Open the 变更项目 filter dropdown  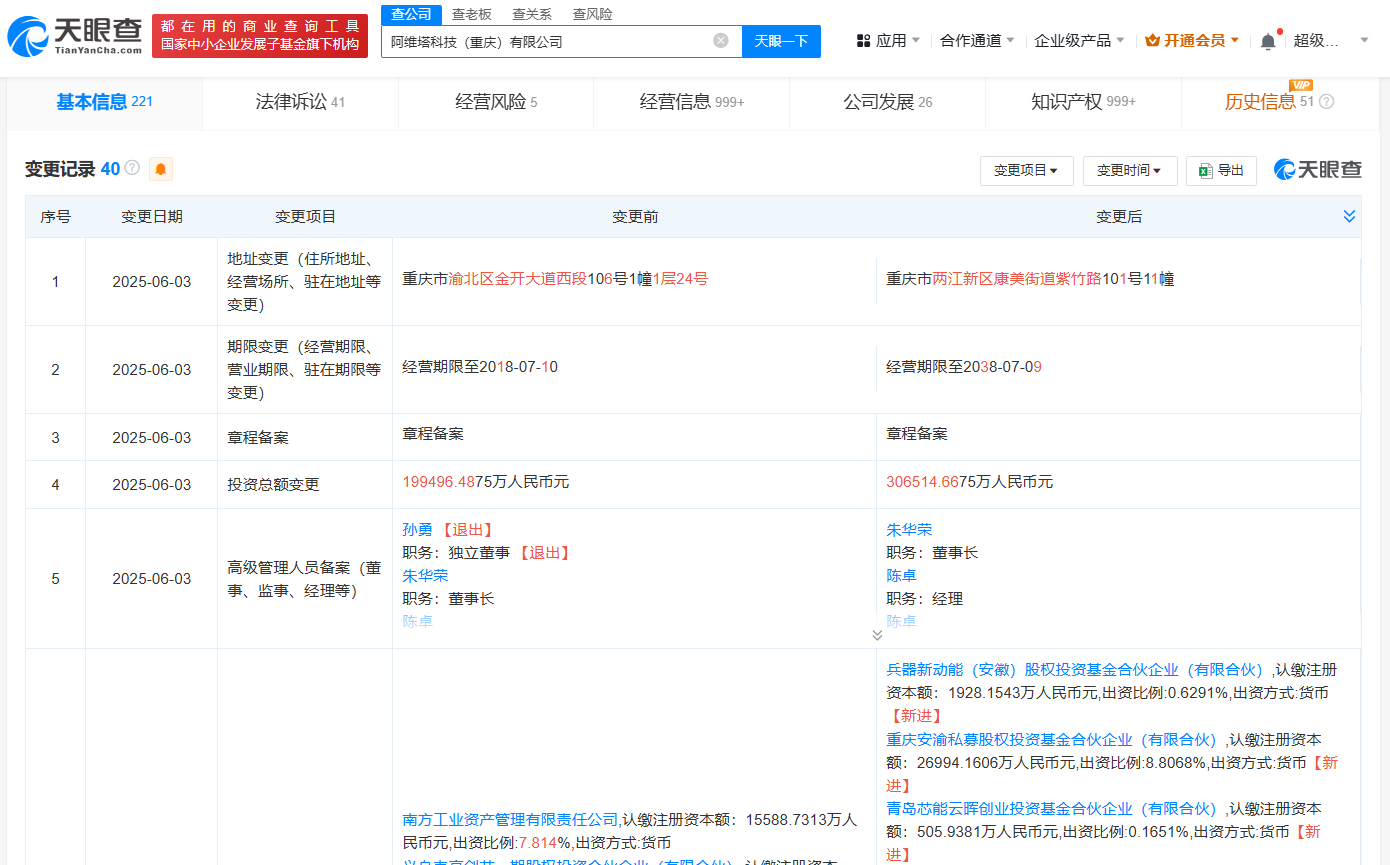(x=1026, y=171)
